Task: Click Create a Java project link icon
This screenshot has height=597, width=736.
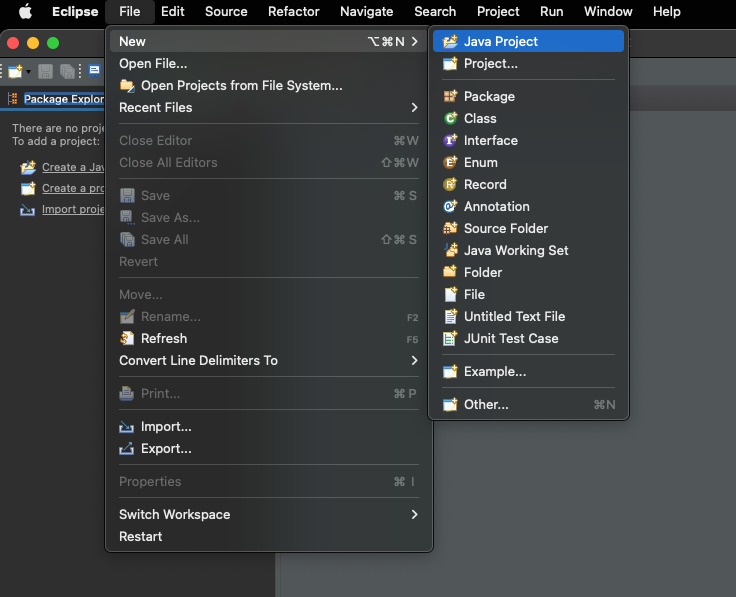Action: point(28,167)
